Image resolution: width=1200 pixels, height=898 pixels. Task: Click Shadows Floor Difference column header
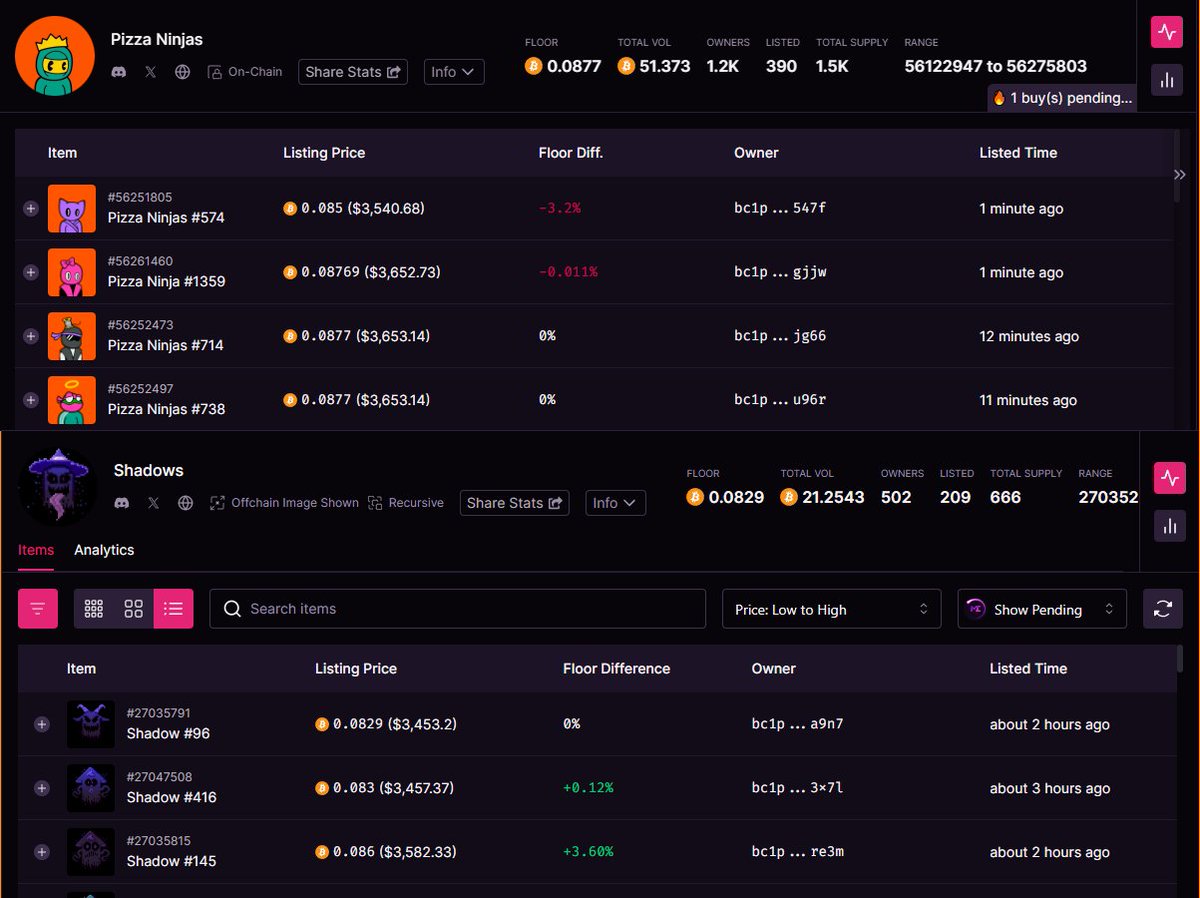click(x=616, y=669)
